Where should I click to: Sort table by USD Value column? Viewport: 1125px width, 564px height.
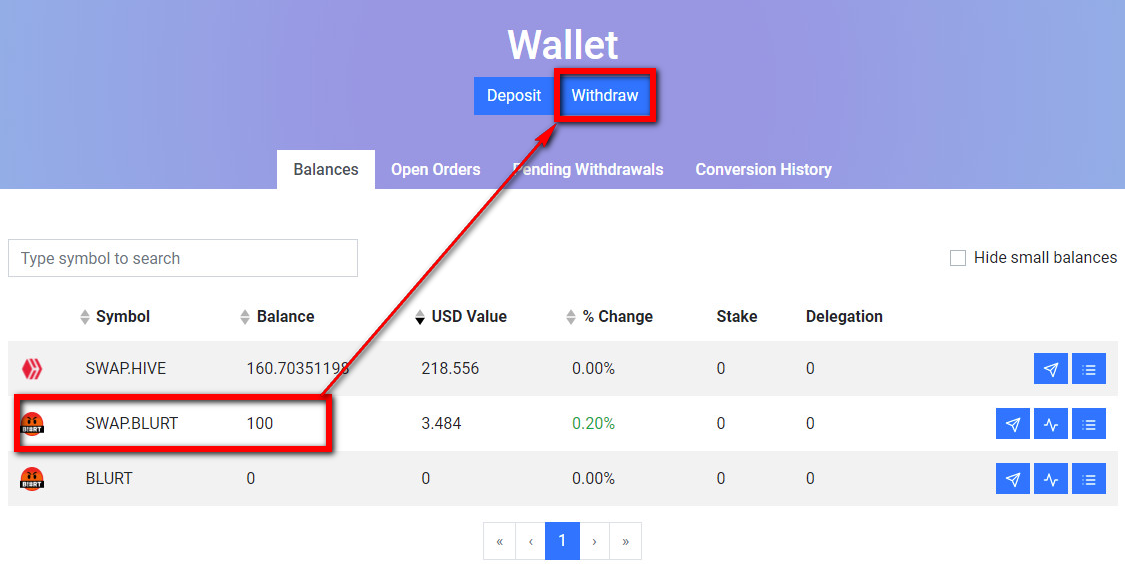tap(461, 316)
